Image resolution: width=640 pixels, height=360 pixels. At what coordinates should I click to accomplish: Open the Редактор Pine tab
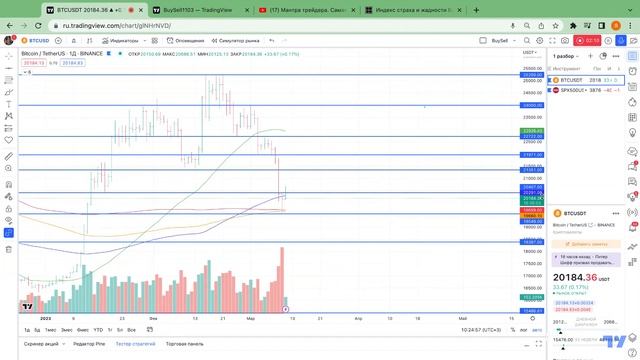pyautogui.click(x=89, y=344)
